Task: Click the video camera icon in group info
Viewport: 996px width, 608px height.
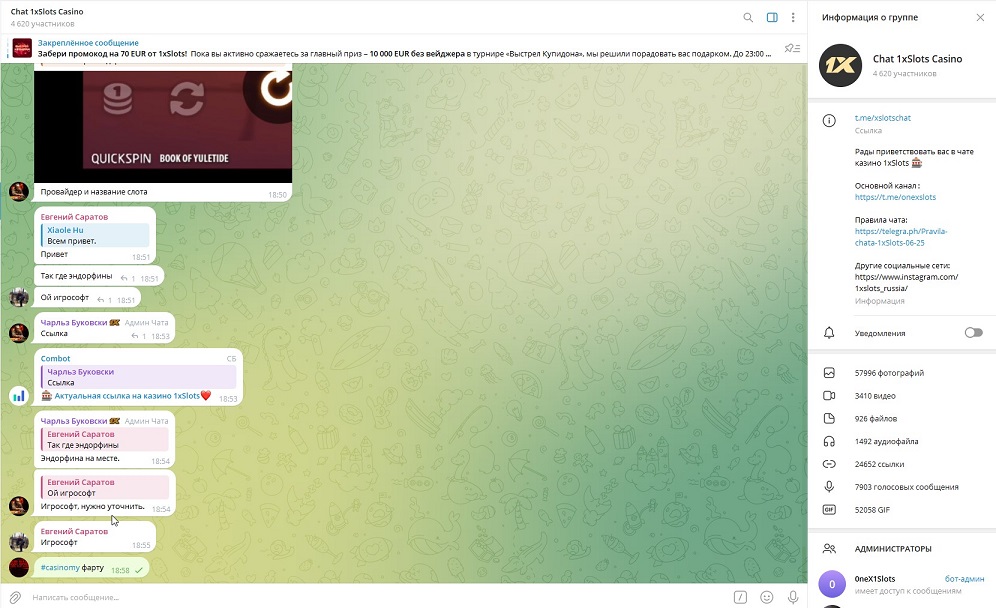Action: [829, 396]
